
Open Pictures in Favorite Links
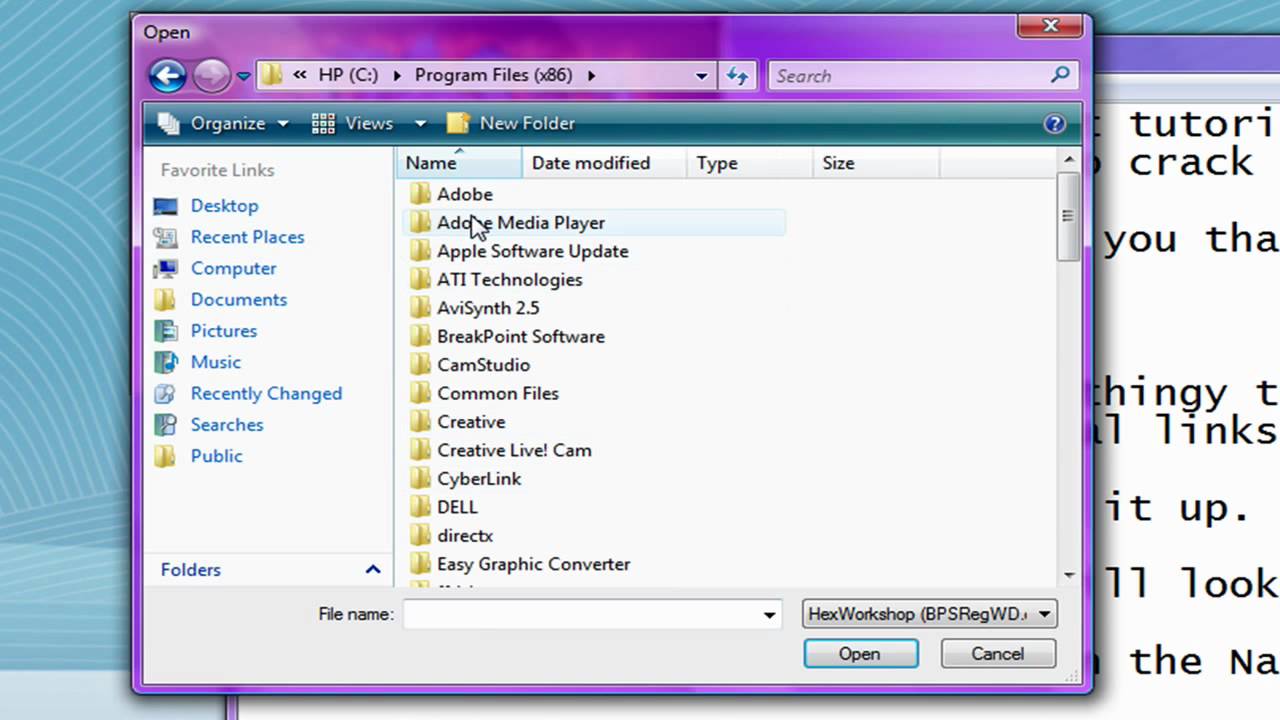pos(223,330)
